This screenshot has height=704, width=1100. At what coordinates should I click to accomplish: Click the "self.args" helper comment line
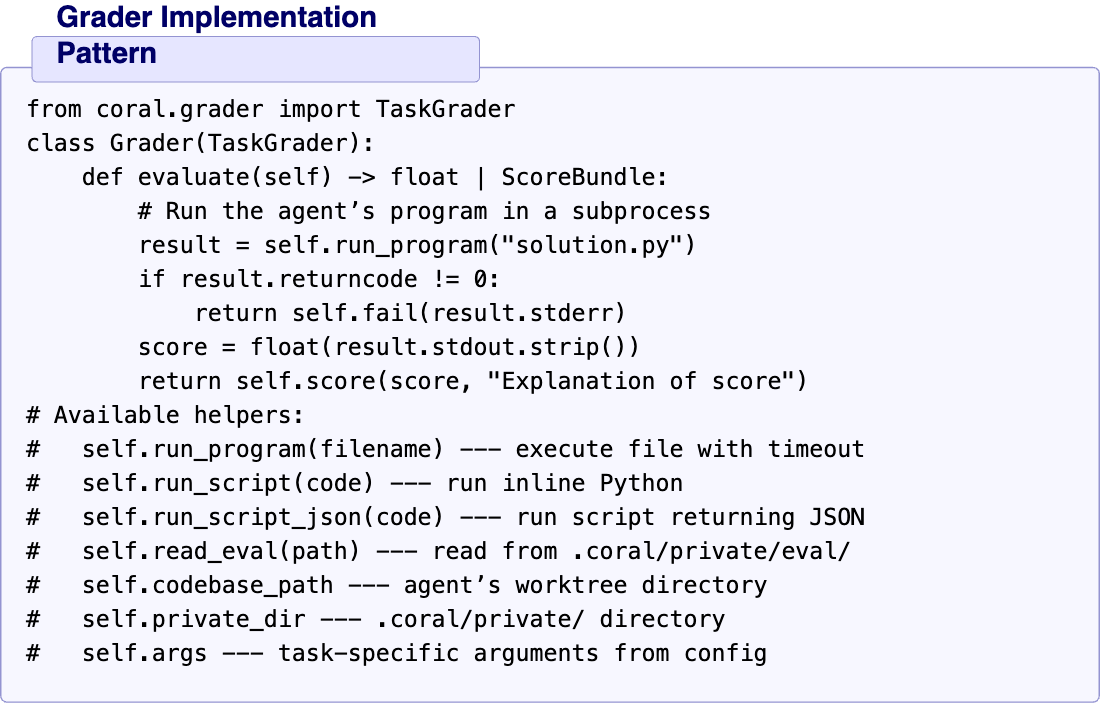397,653
